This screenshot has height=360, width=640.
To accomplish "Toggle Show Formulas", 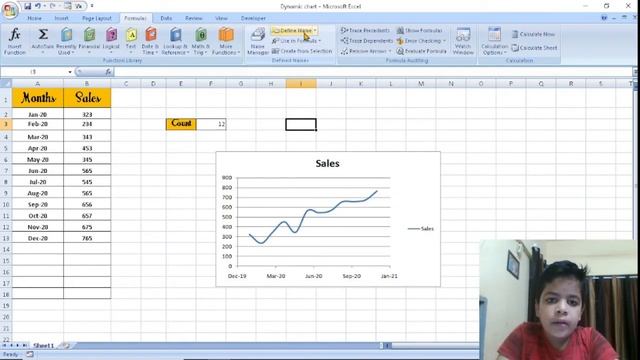I will (420, 31).
